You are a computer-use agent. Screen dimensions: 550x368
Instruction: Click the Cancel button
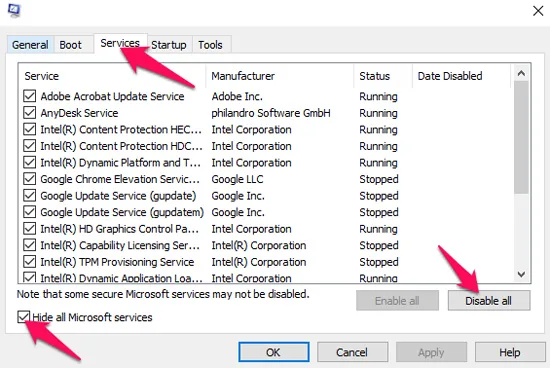click(x=352, y=352)
